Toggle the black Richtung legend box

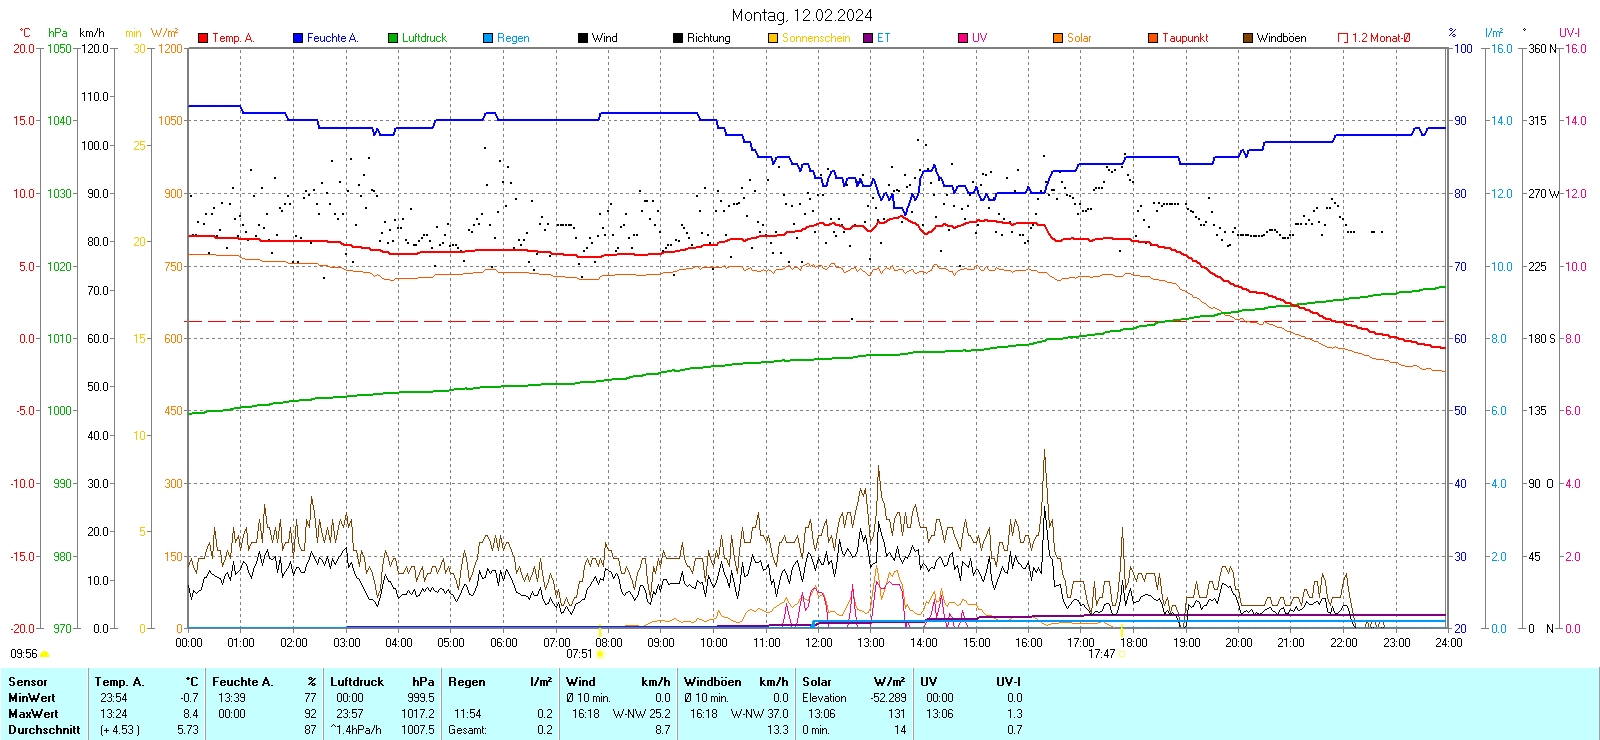click(x=678, y=38)
